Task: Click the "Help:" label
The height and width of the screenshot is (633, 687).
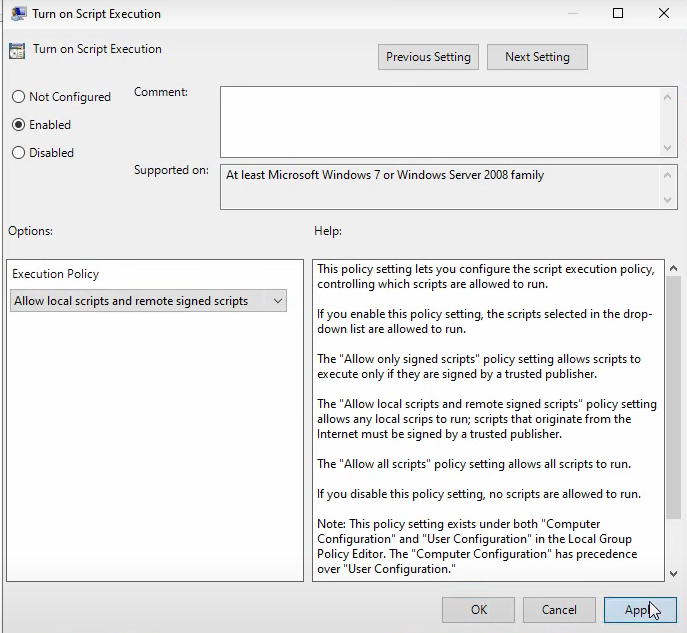Action: click(328, 231)
